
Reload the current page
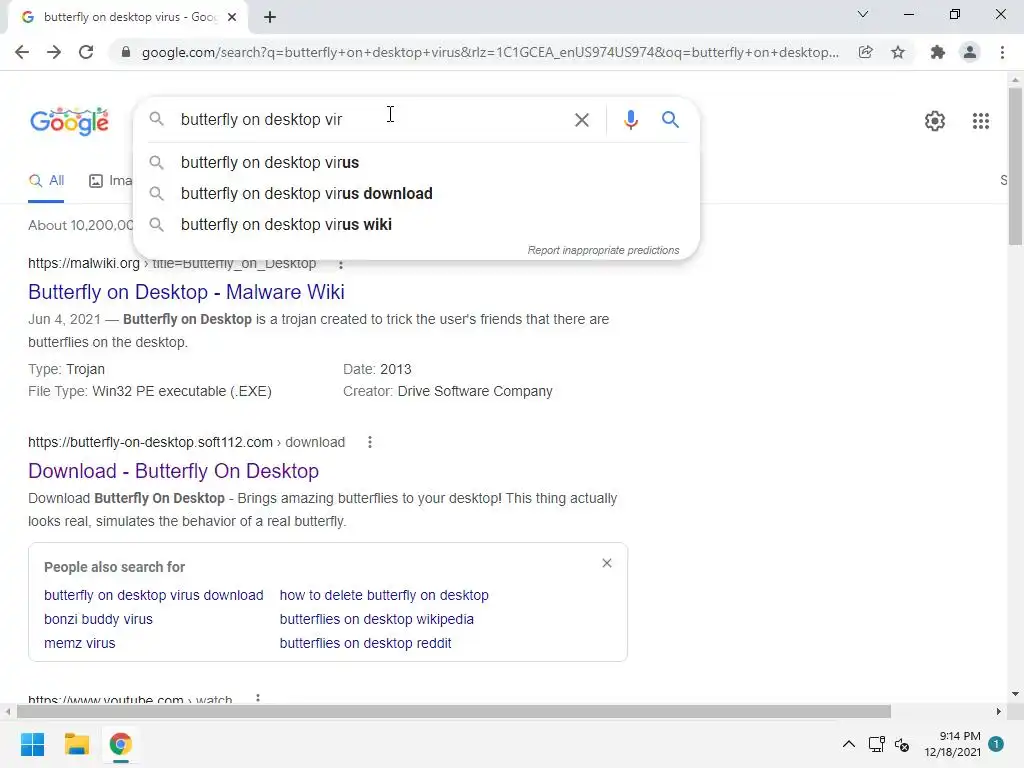pyautogui.click(x=86, y=52)
